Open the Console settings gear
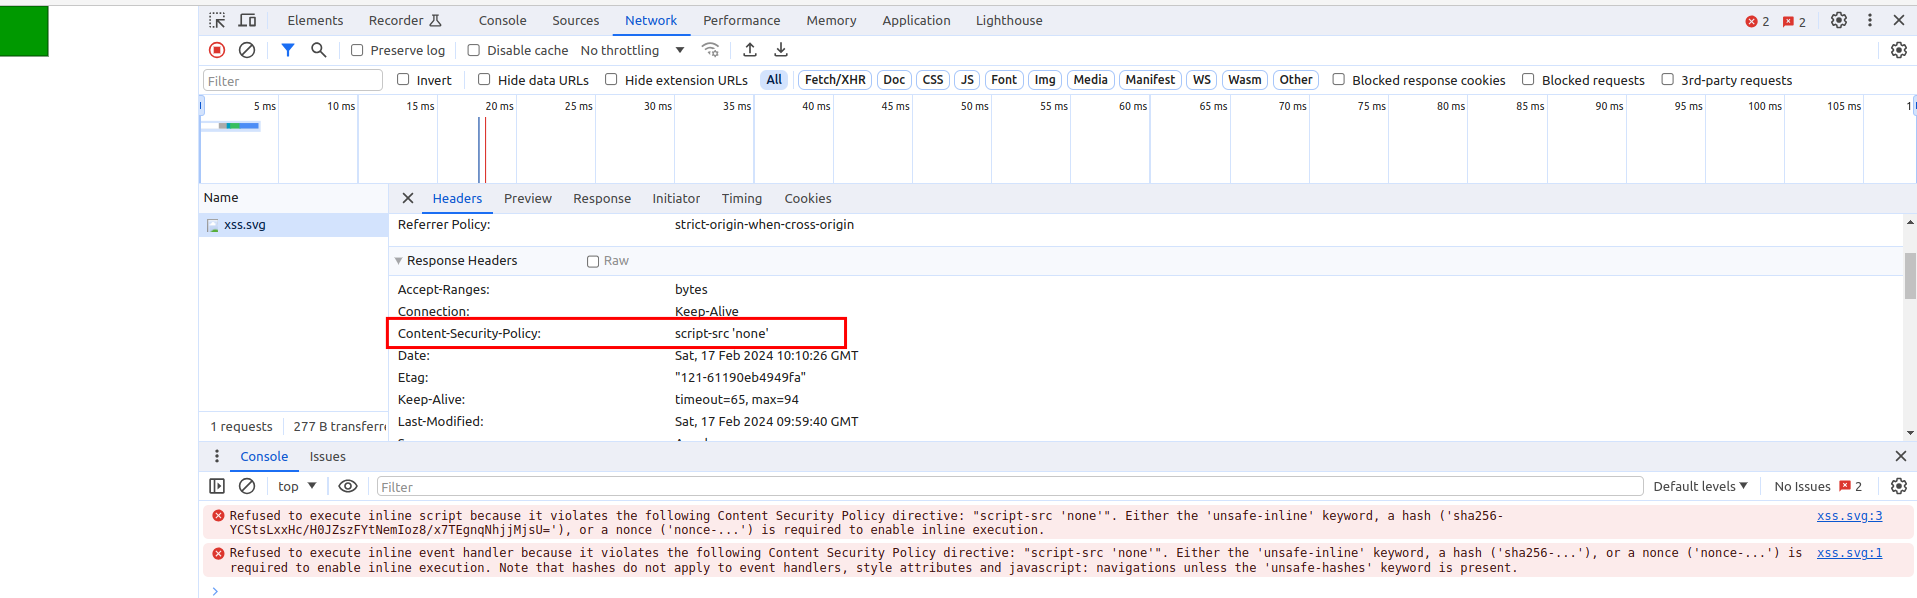 click(1899, 486)
